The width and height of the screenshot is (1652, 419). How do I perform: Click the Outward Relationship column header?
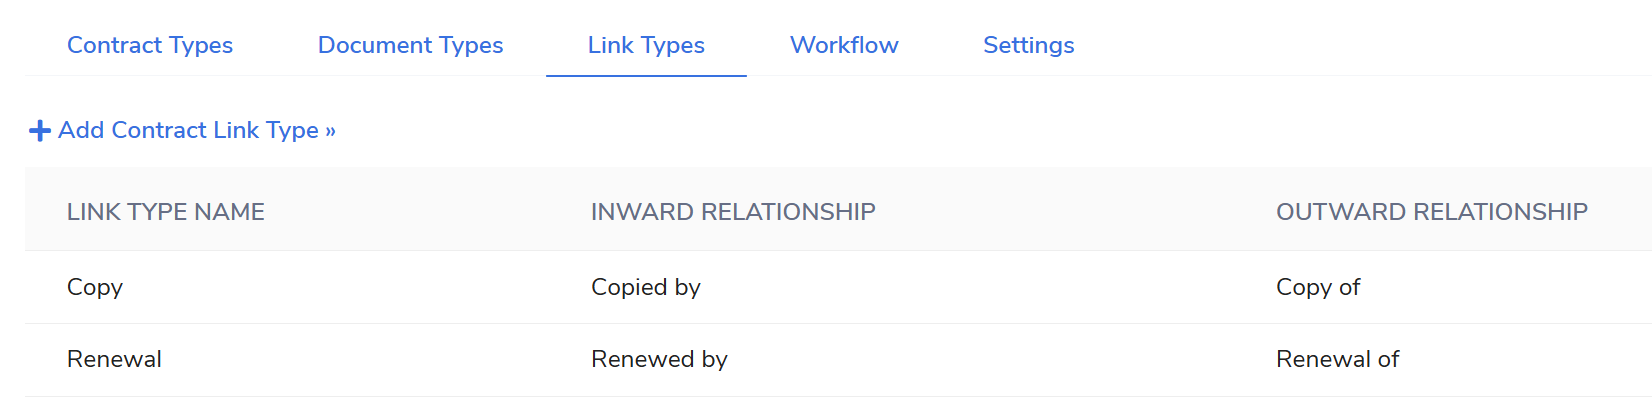click(1431, 212)
